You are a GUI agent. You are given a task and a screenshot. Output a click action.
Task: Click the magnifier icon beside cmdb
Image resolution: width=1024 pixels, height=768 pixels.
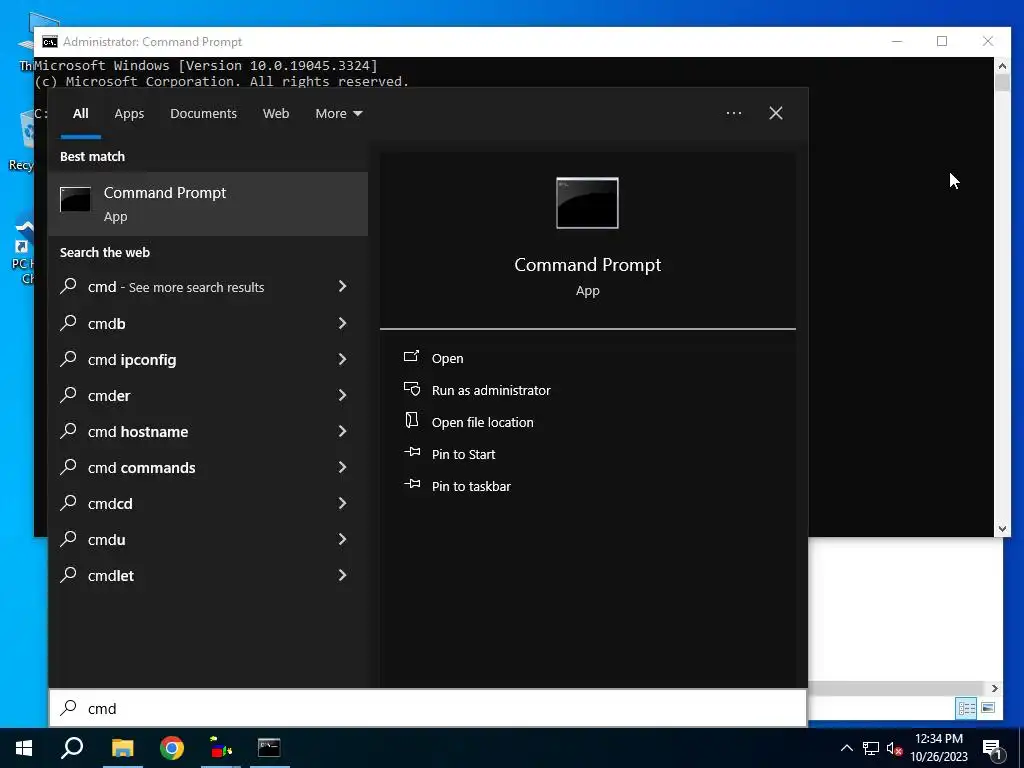tap(69, 322)
